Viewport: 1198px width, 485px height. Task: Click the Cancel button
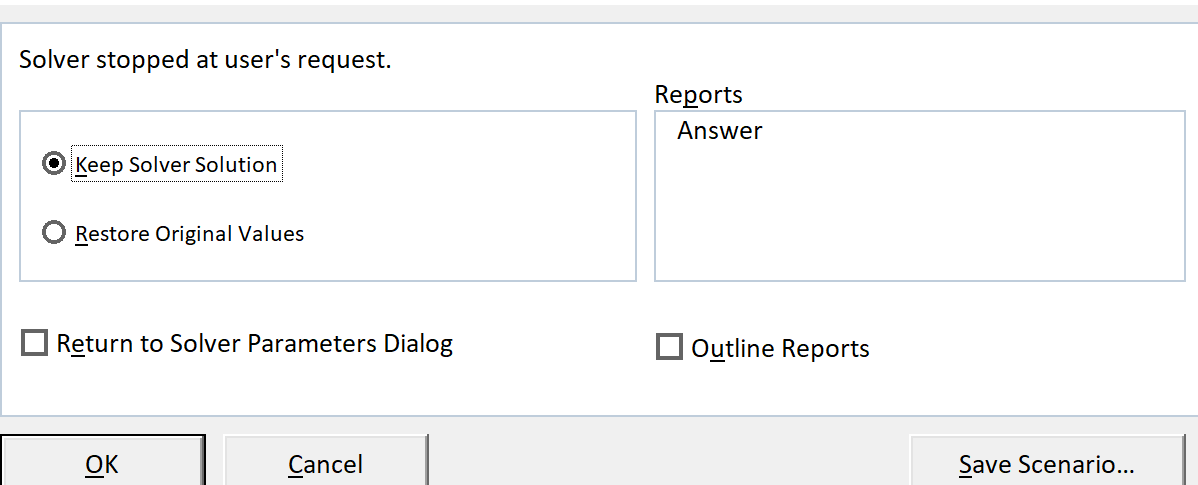click(325, 464)
